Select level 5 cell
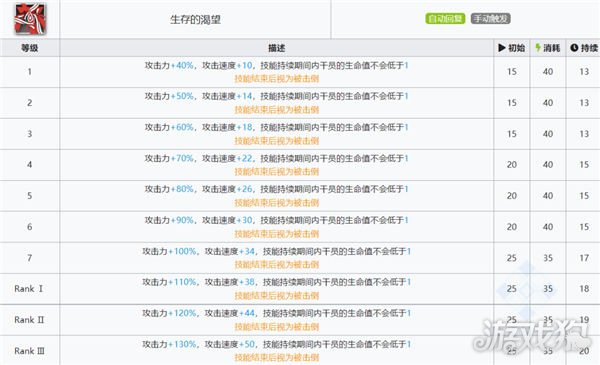 (29, 196)
